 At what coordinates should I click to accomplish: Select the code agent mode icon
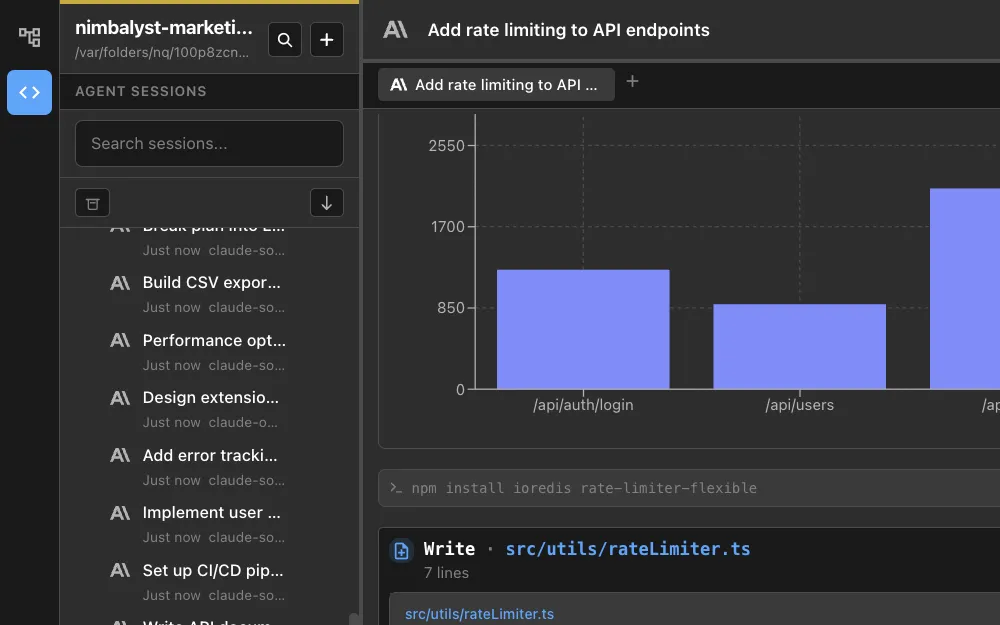(x=29, y=93)
